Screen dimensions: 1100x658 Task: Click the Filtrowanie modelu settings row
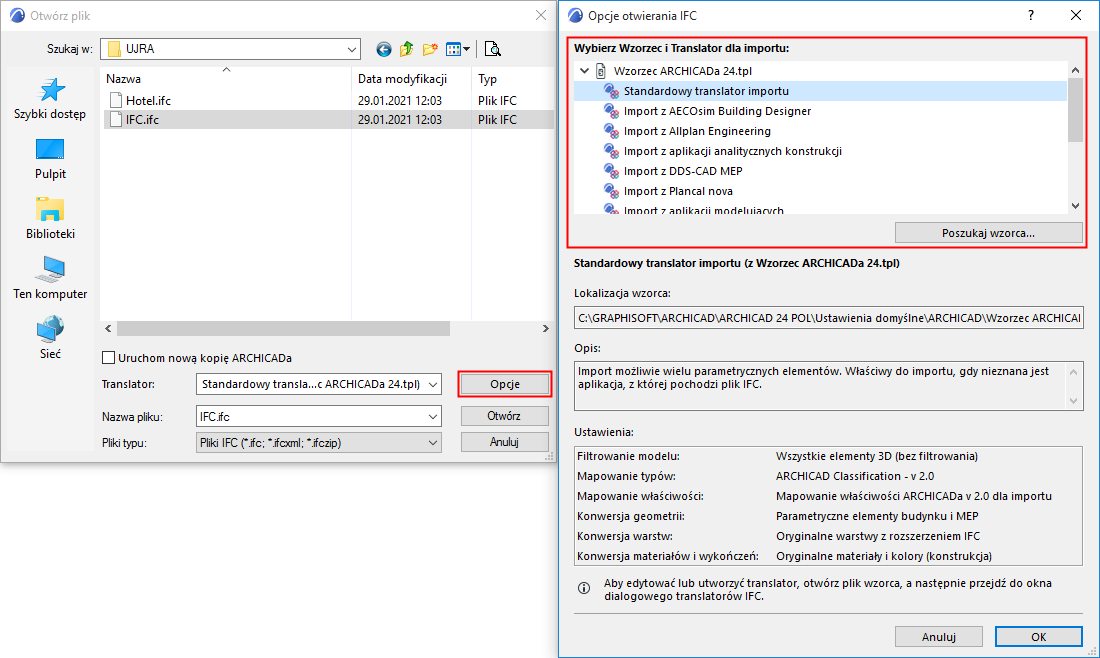(x=828, y=456)
